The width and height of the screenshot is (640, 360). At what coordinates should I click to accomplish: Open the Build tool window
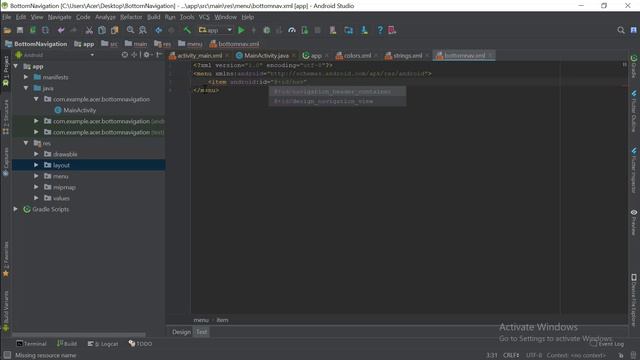pos(67,344)
